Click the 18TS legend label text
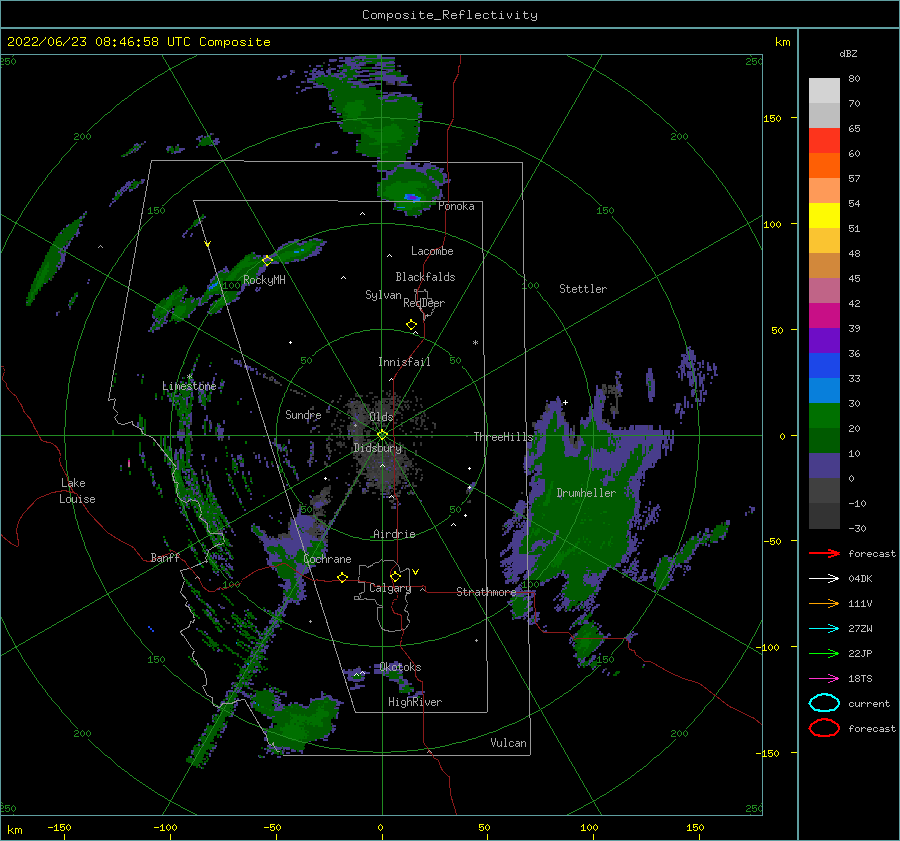900x841 pixels. tap(860, 679)
